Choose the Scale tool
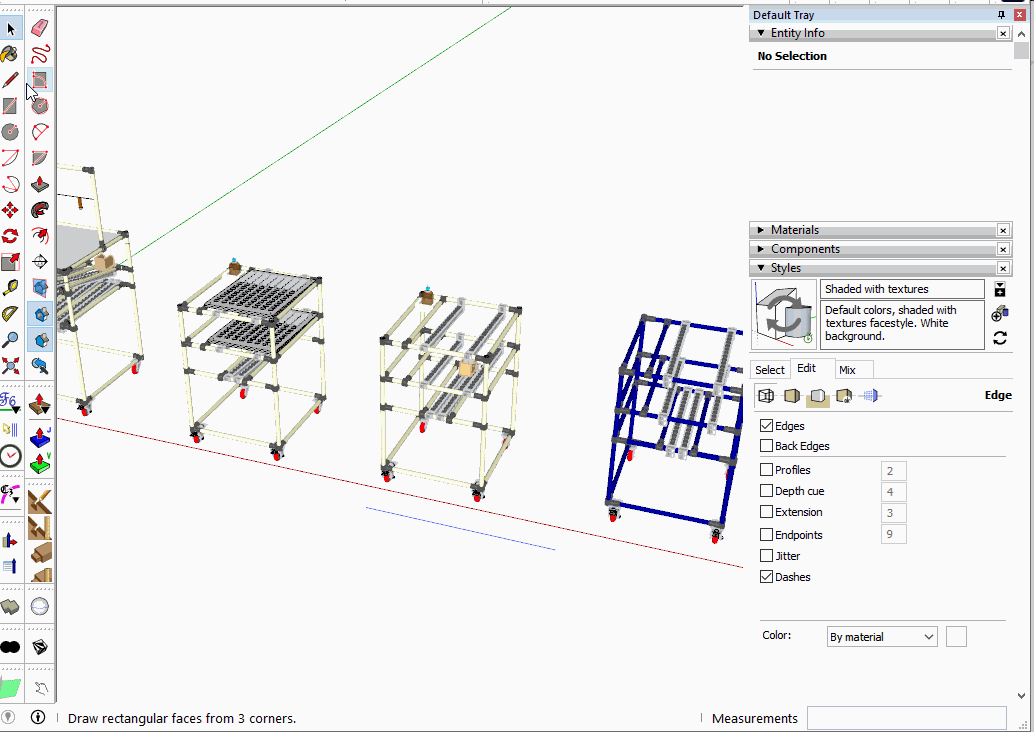The height and width of the screenshot is (732, 1034). (x=11, y=262)
